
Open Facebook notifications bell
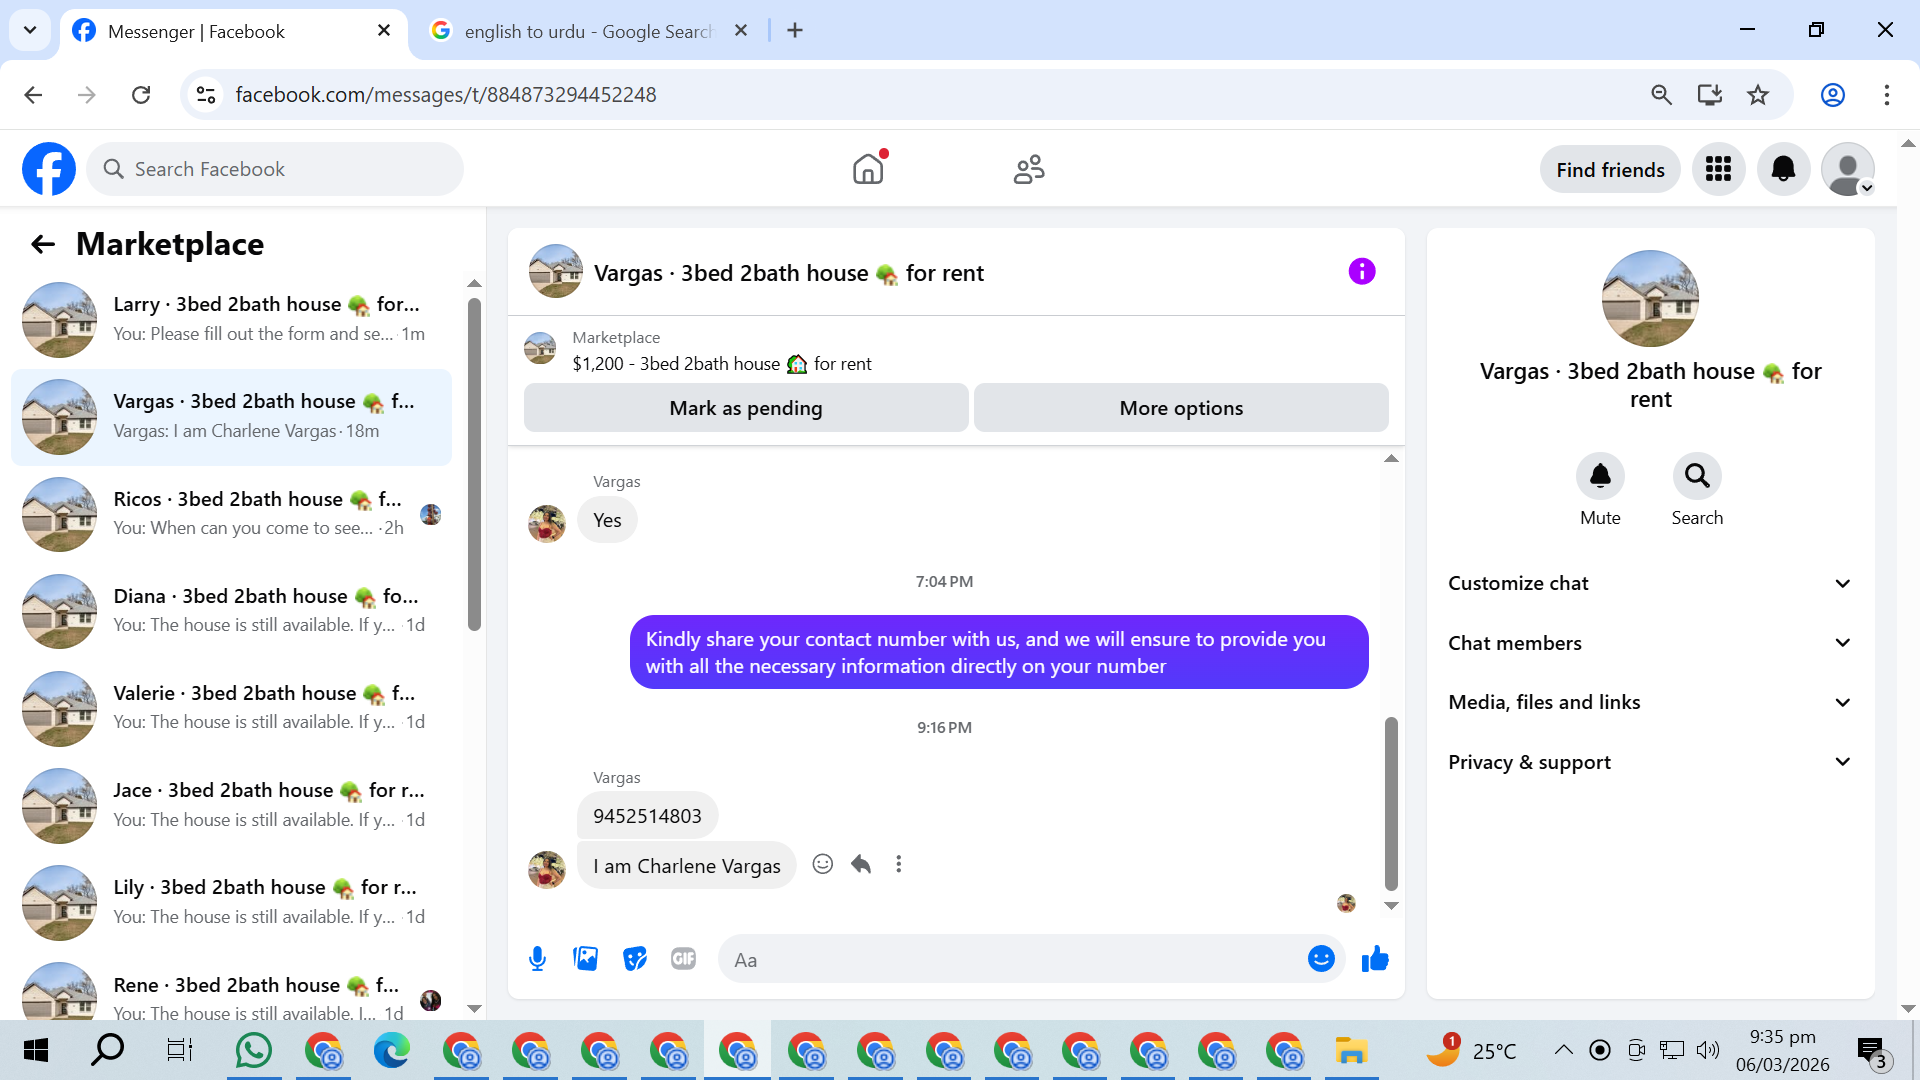[1783, 169]
